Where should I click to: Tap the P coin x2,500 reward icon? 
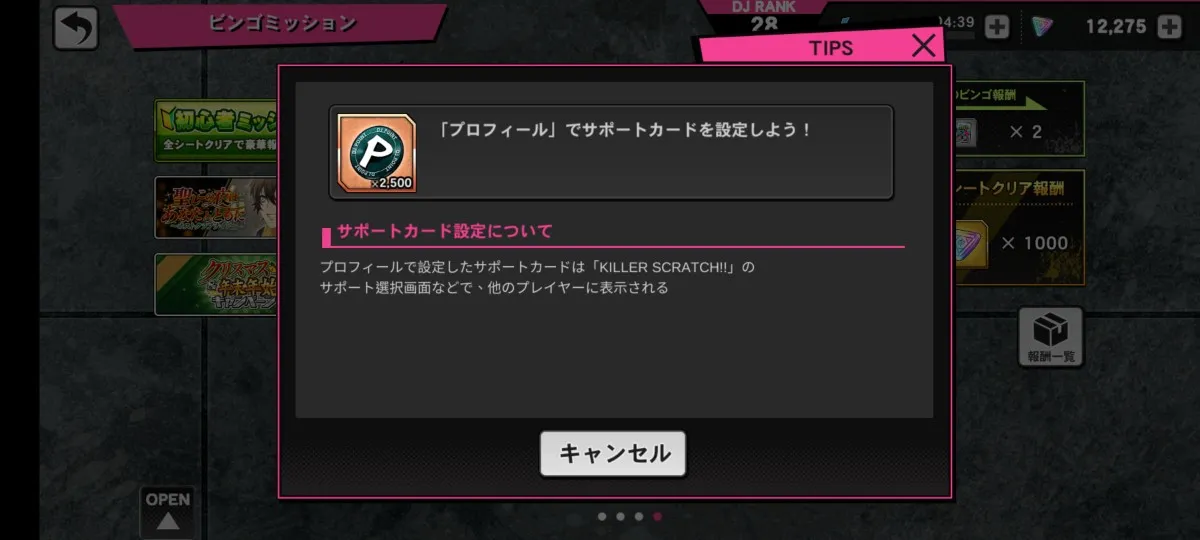(377, 153)
